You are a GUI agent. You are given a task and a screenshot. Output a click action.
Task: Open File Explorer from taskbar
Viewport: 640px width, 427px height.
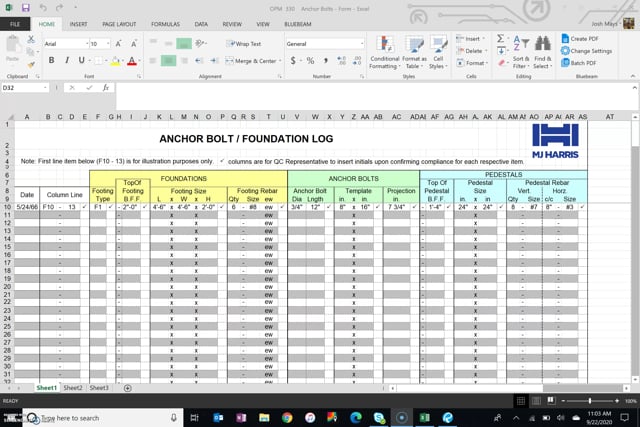point(264,418)
